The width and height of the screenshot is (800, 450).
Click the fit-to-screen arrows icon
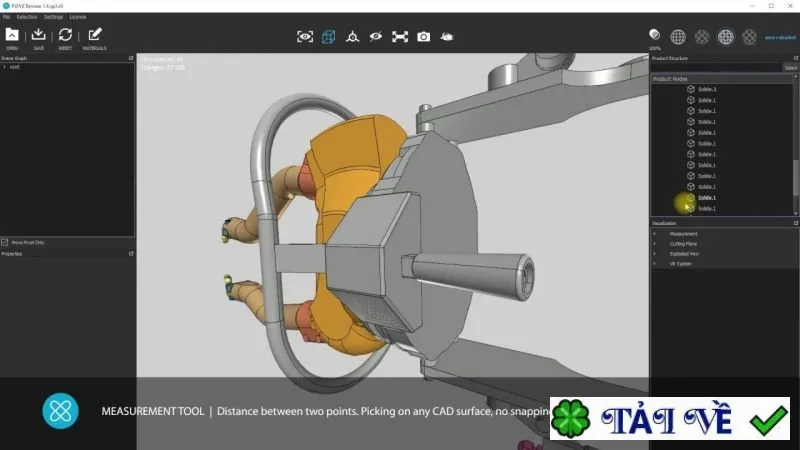tap(400, 37)
